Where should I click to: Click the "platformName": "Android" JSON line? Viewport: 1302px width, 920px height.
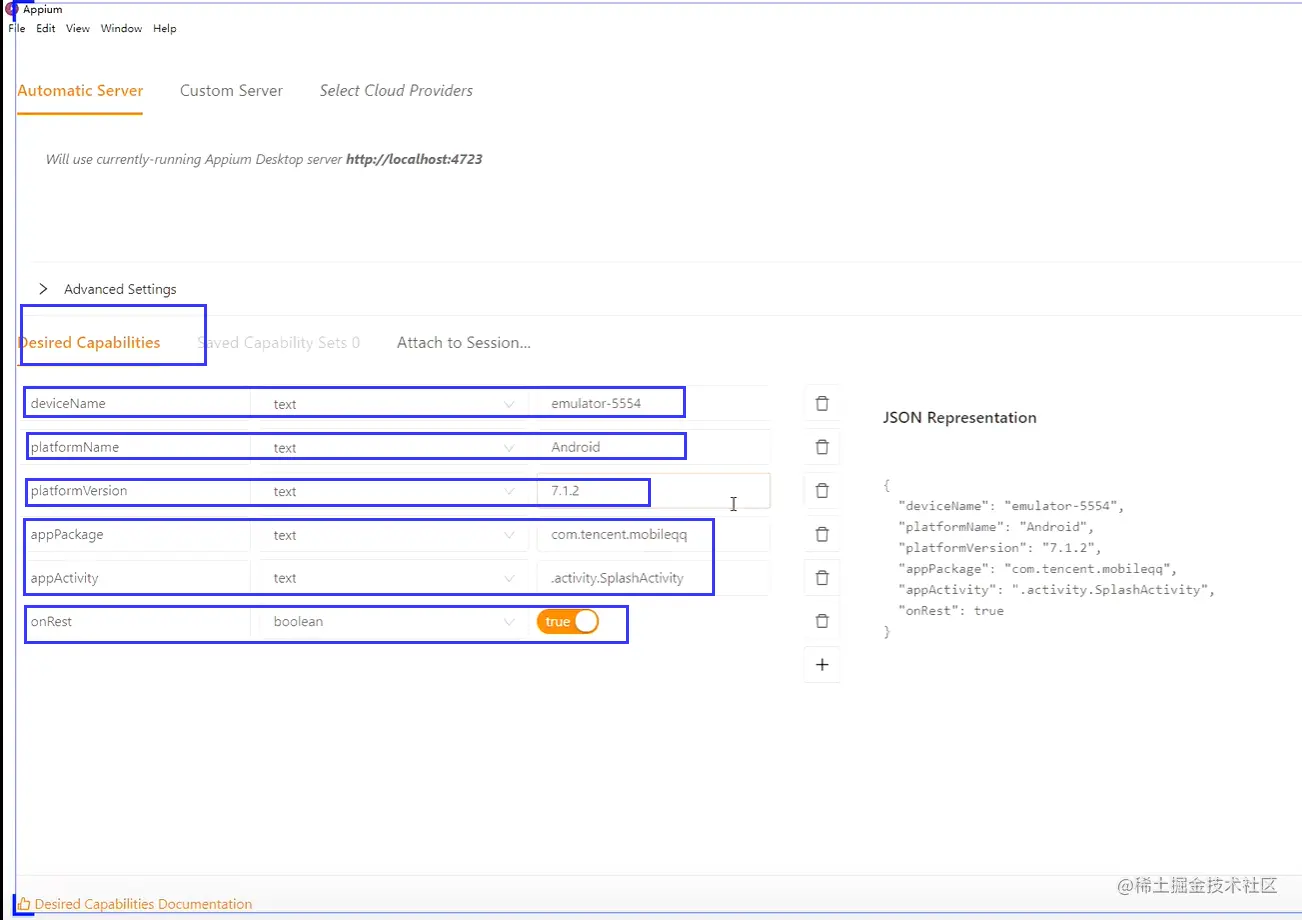(997, 527)
